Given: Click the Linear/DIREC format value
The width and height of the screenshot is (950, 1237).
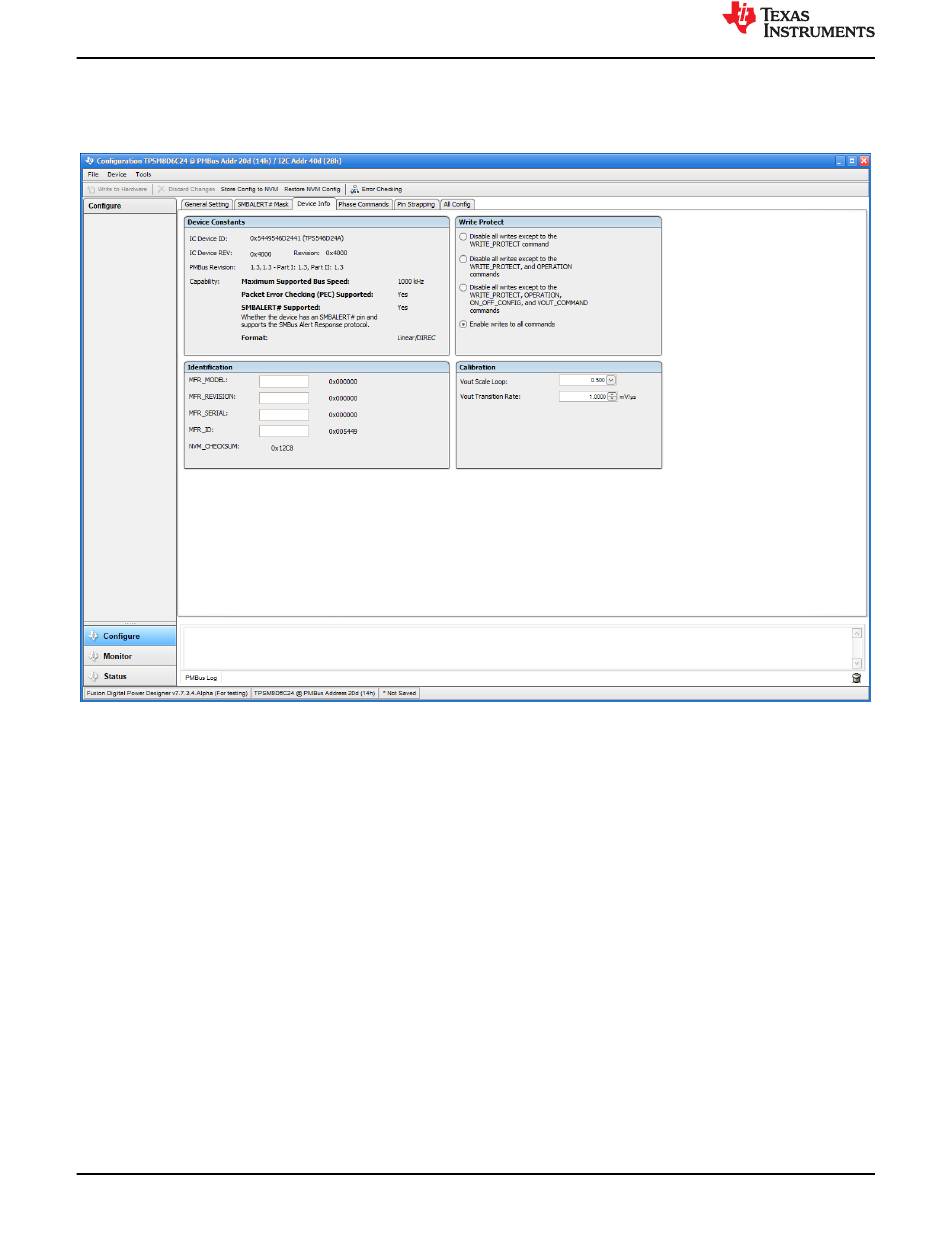Looking at the screenshot, I should (417, 338).
